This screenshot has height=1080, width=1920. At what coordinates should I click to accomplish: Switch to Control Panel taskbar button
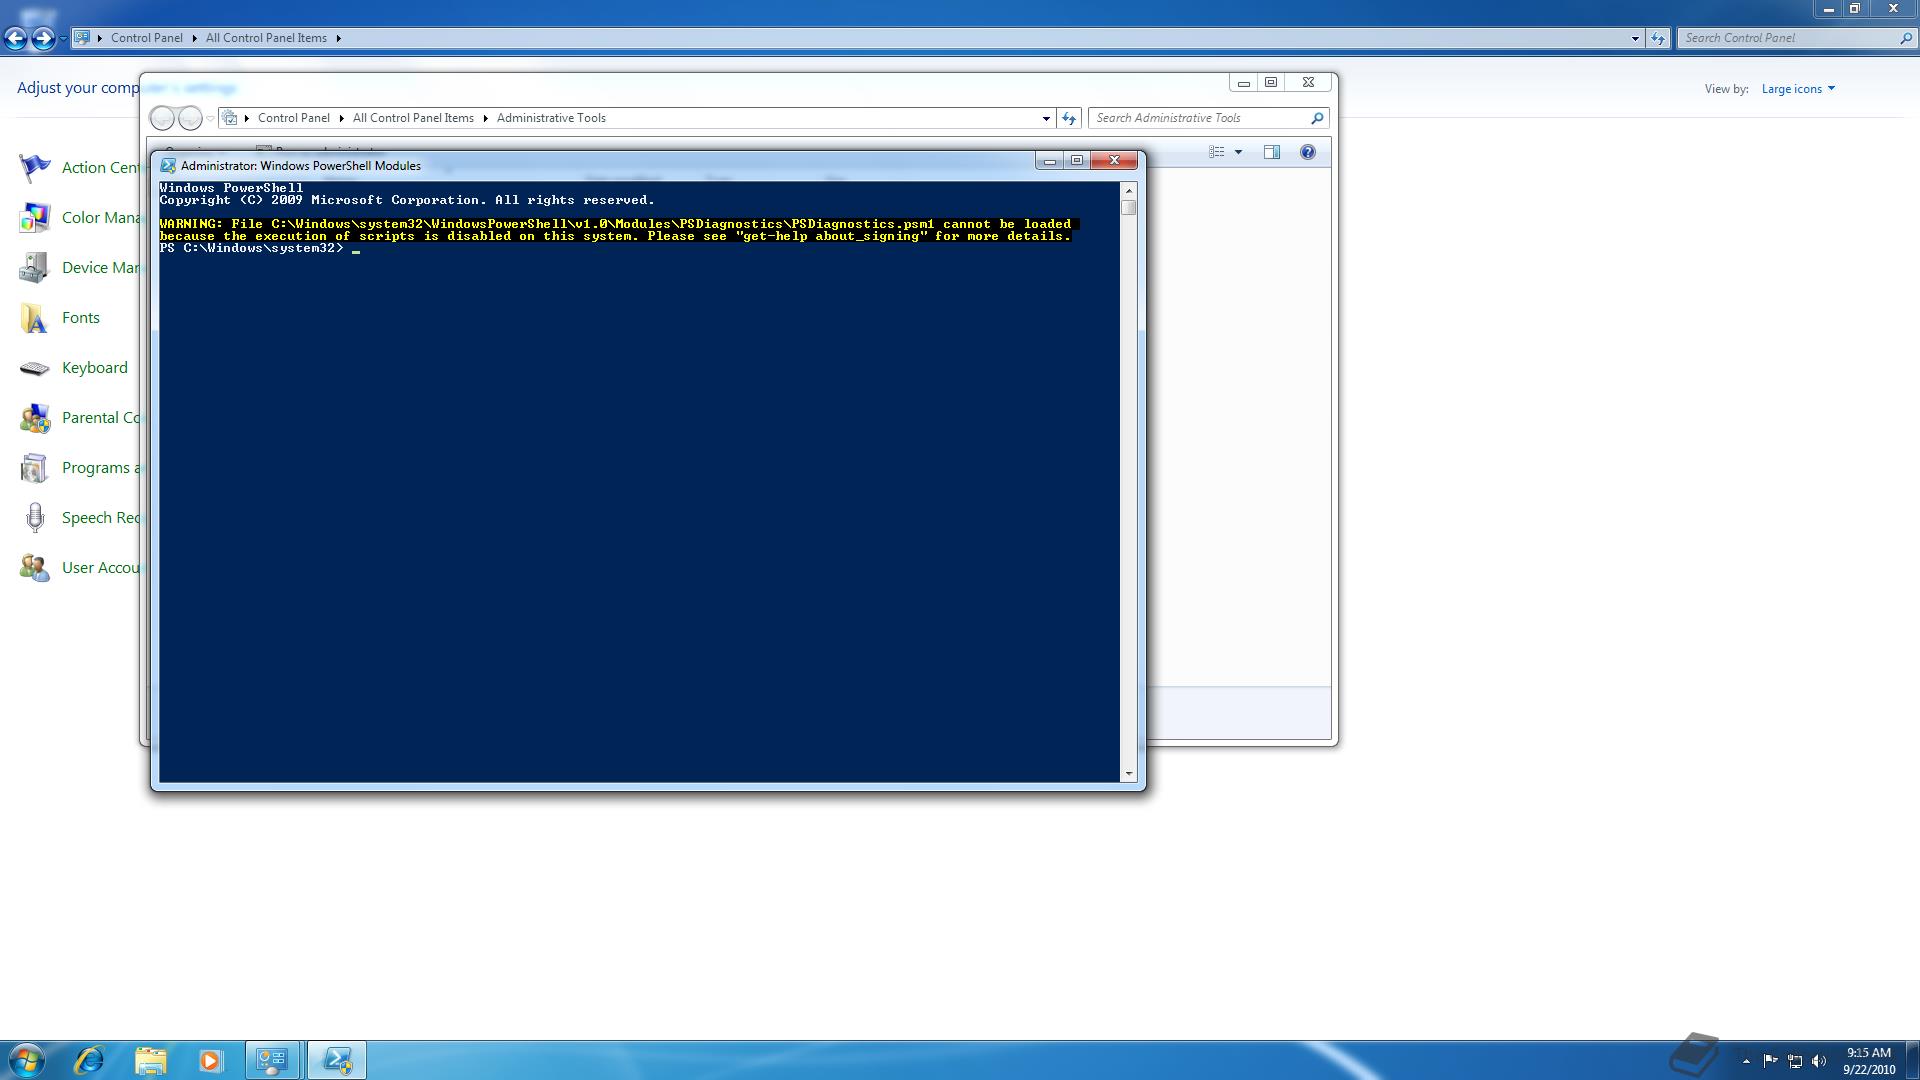[272, 1060]
